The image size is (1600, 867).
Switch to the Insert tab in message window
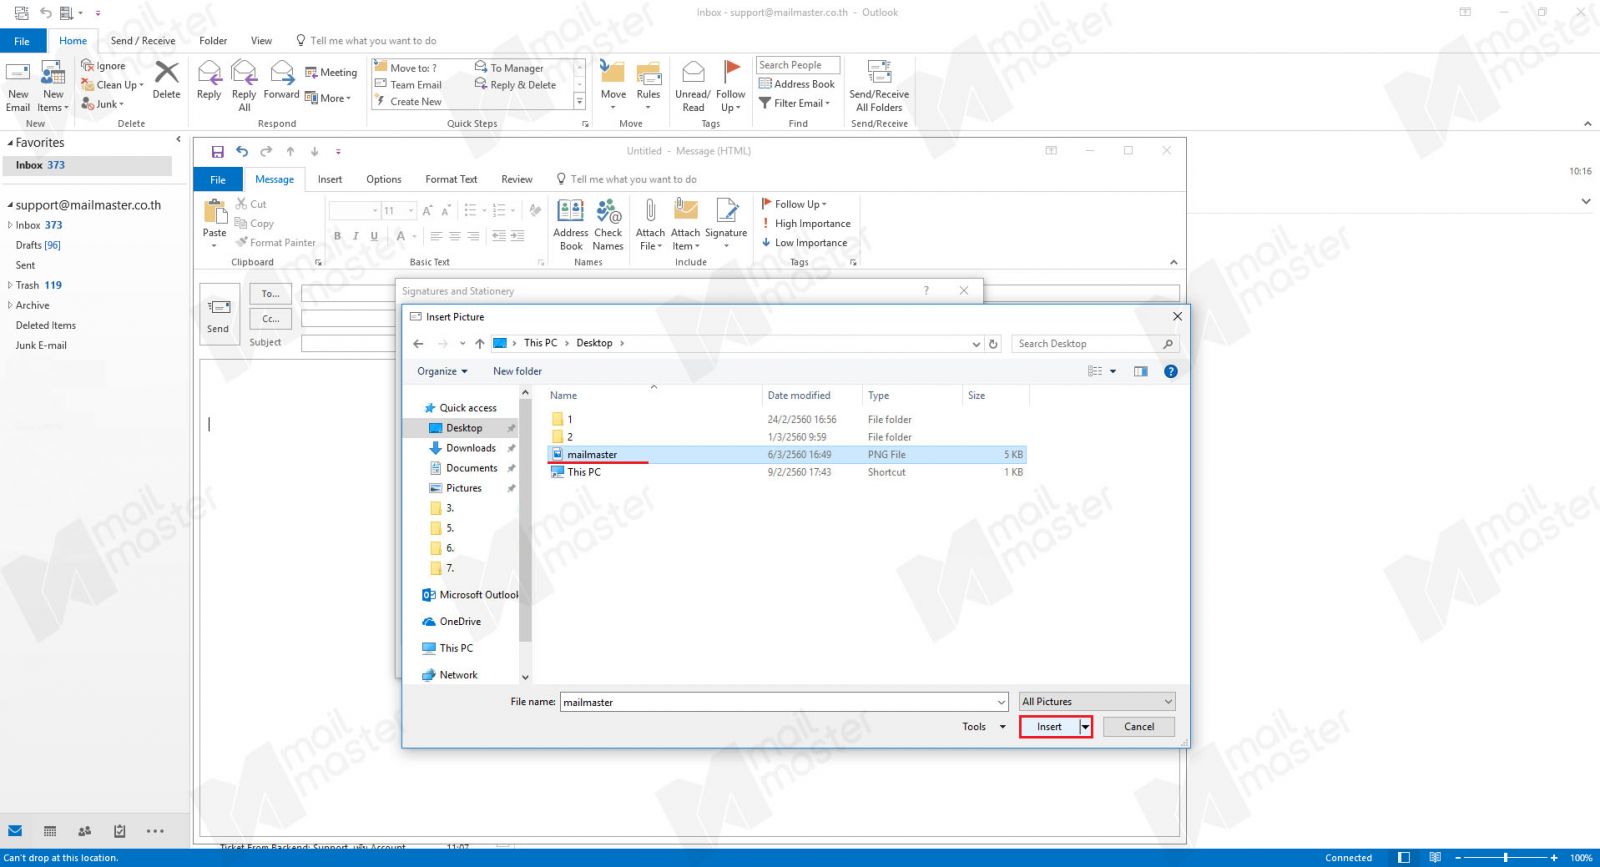pyautogui.click(x=330, y=180)
